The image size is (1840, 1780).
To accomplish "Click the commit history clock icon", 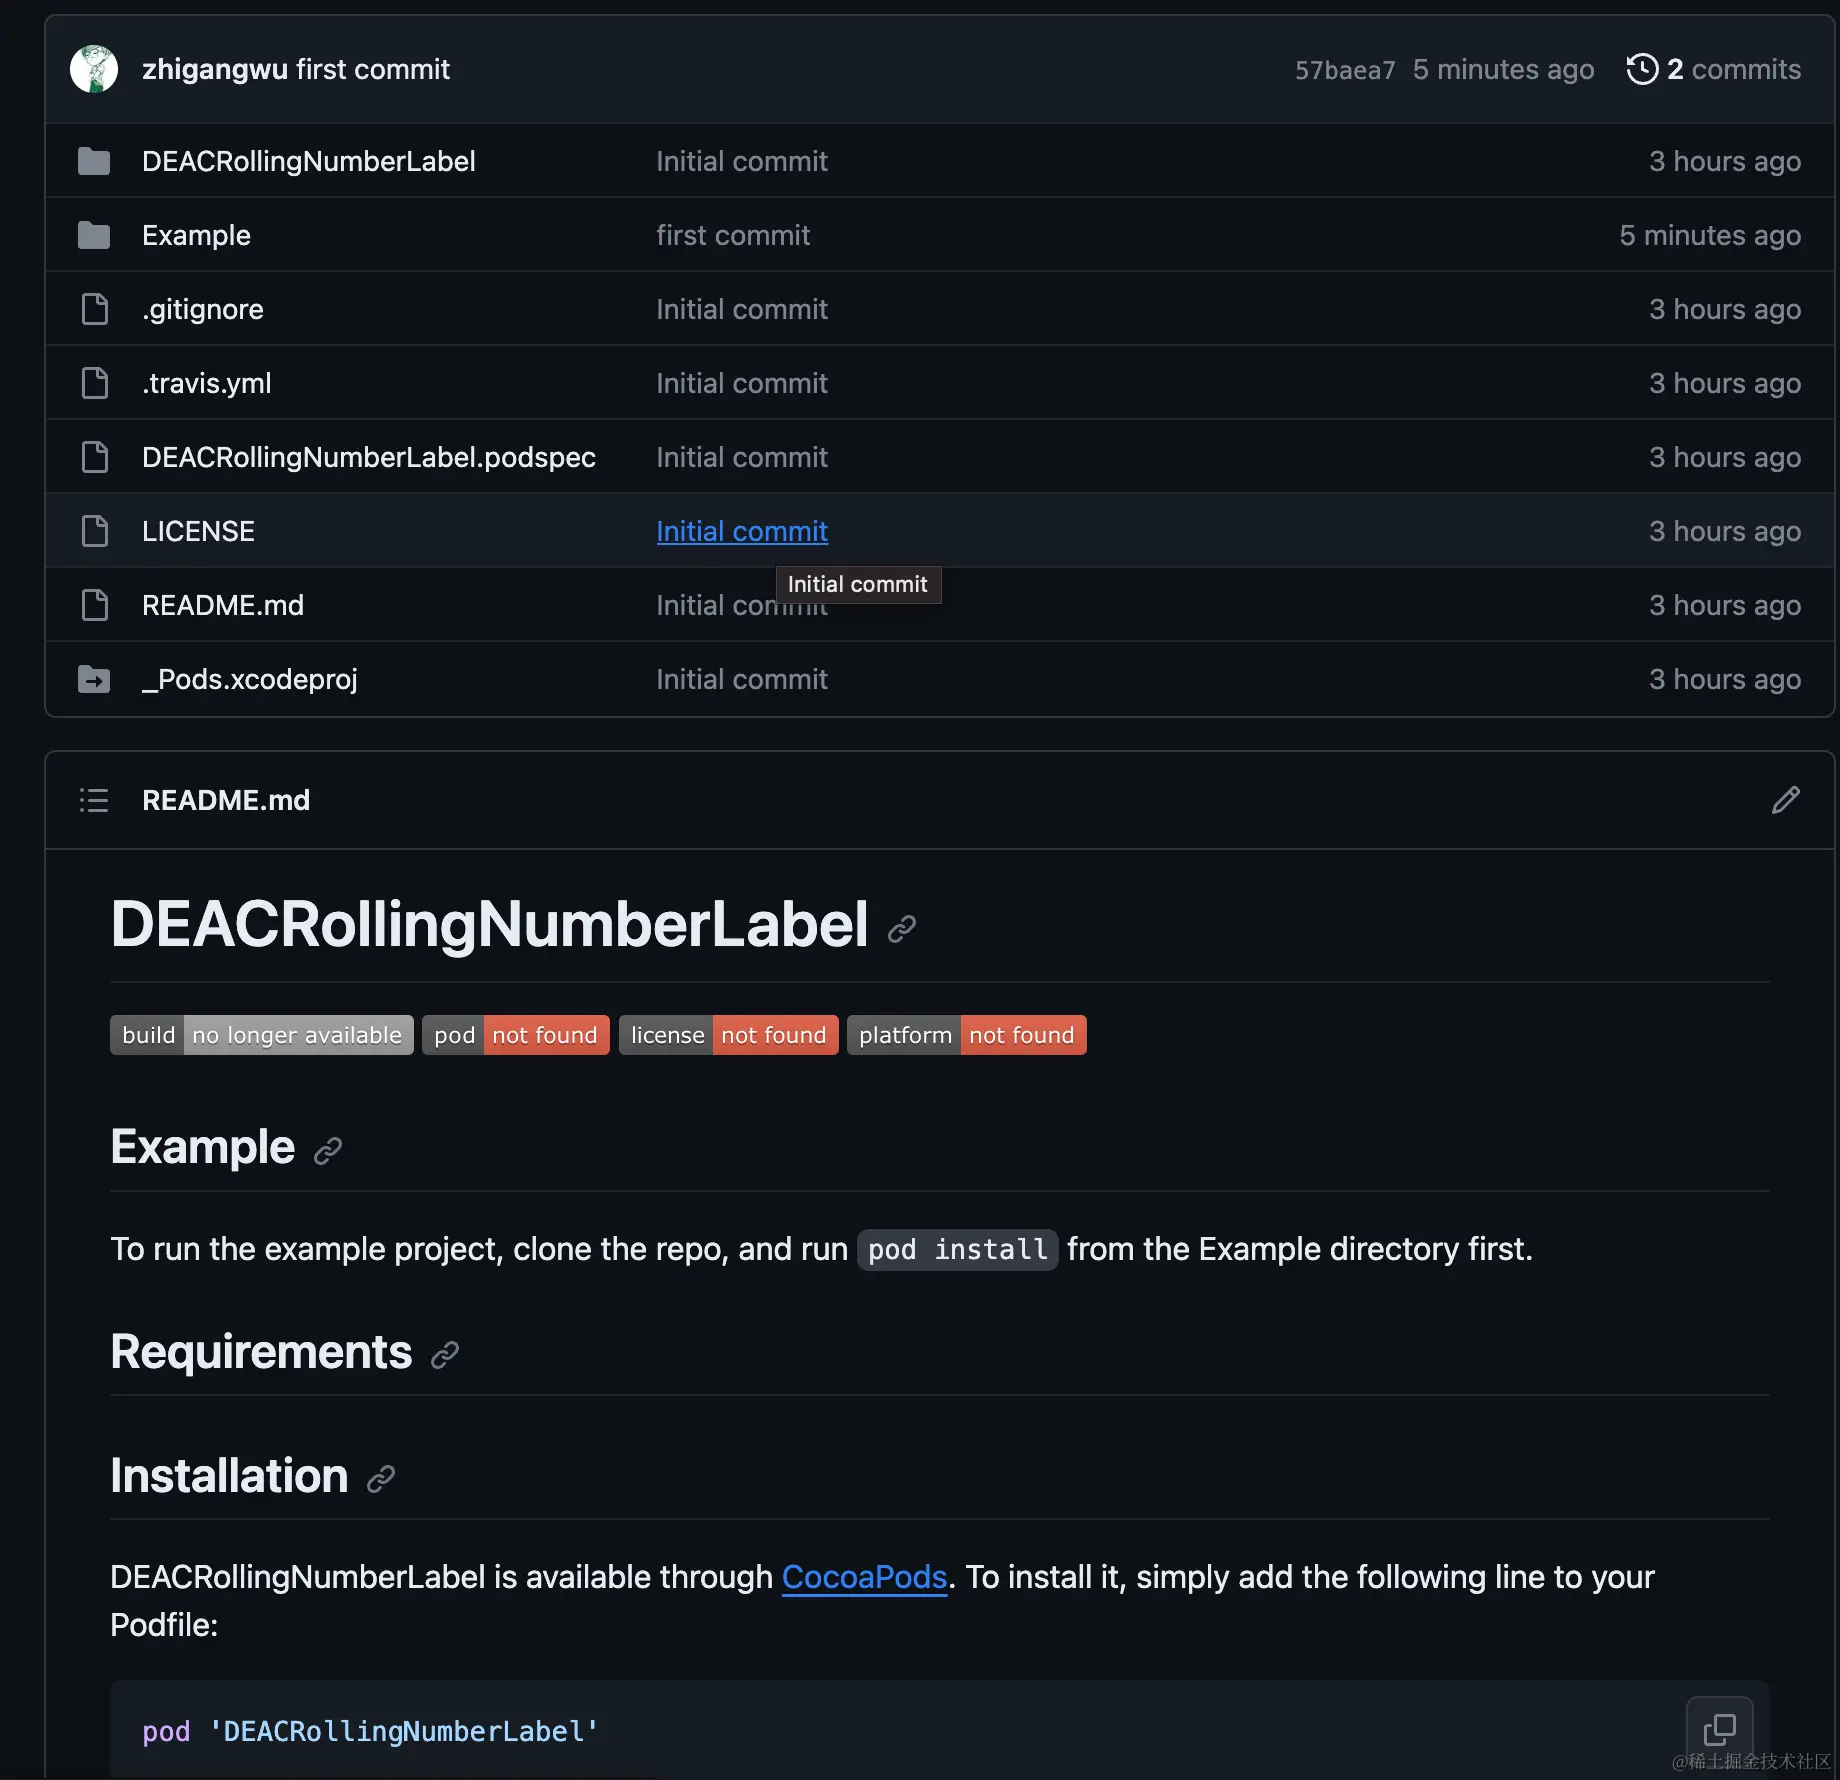I will tap(1642, 69).
